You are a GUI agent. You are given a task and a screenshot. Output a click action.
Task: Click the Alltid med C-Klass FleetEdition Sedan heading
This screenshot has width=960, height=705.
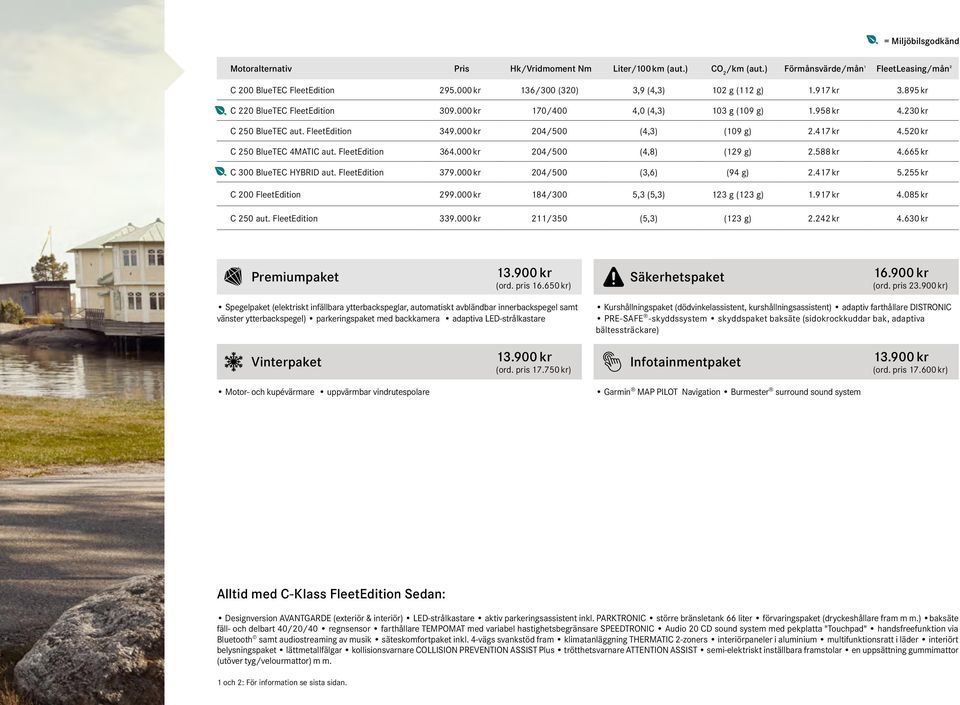click(331, 594)
